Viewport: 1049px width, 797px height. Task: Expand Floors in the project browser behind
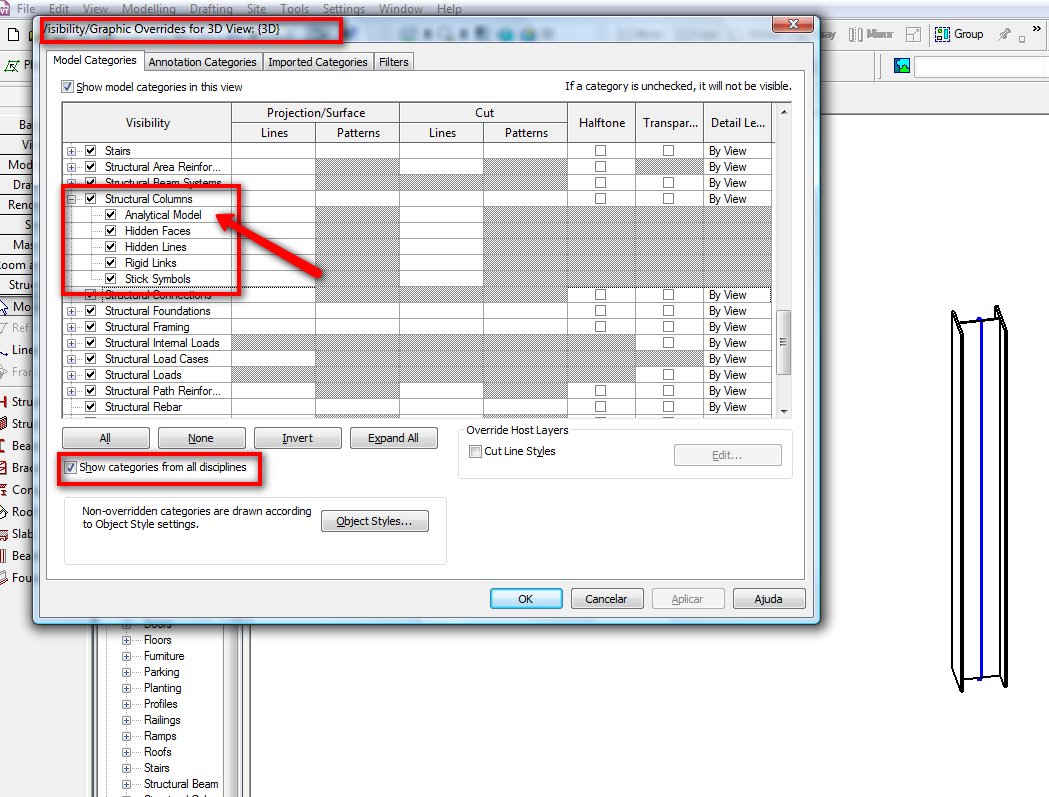[126, 640]
